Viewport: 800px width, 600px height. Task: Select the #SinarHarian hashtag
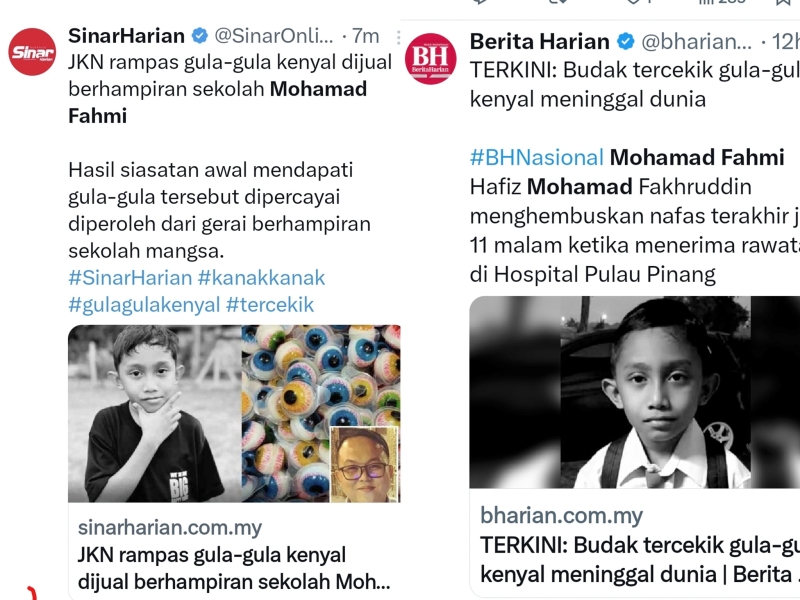pyautogui.click(x=130, y=278)
